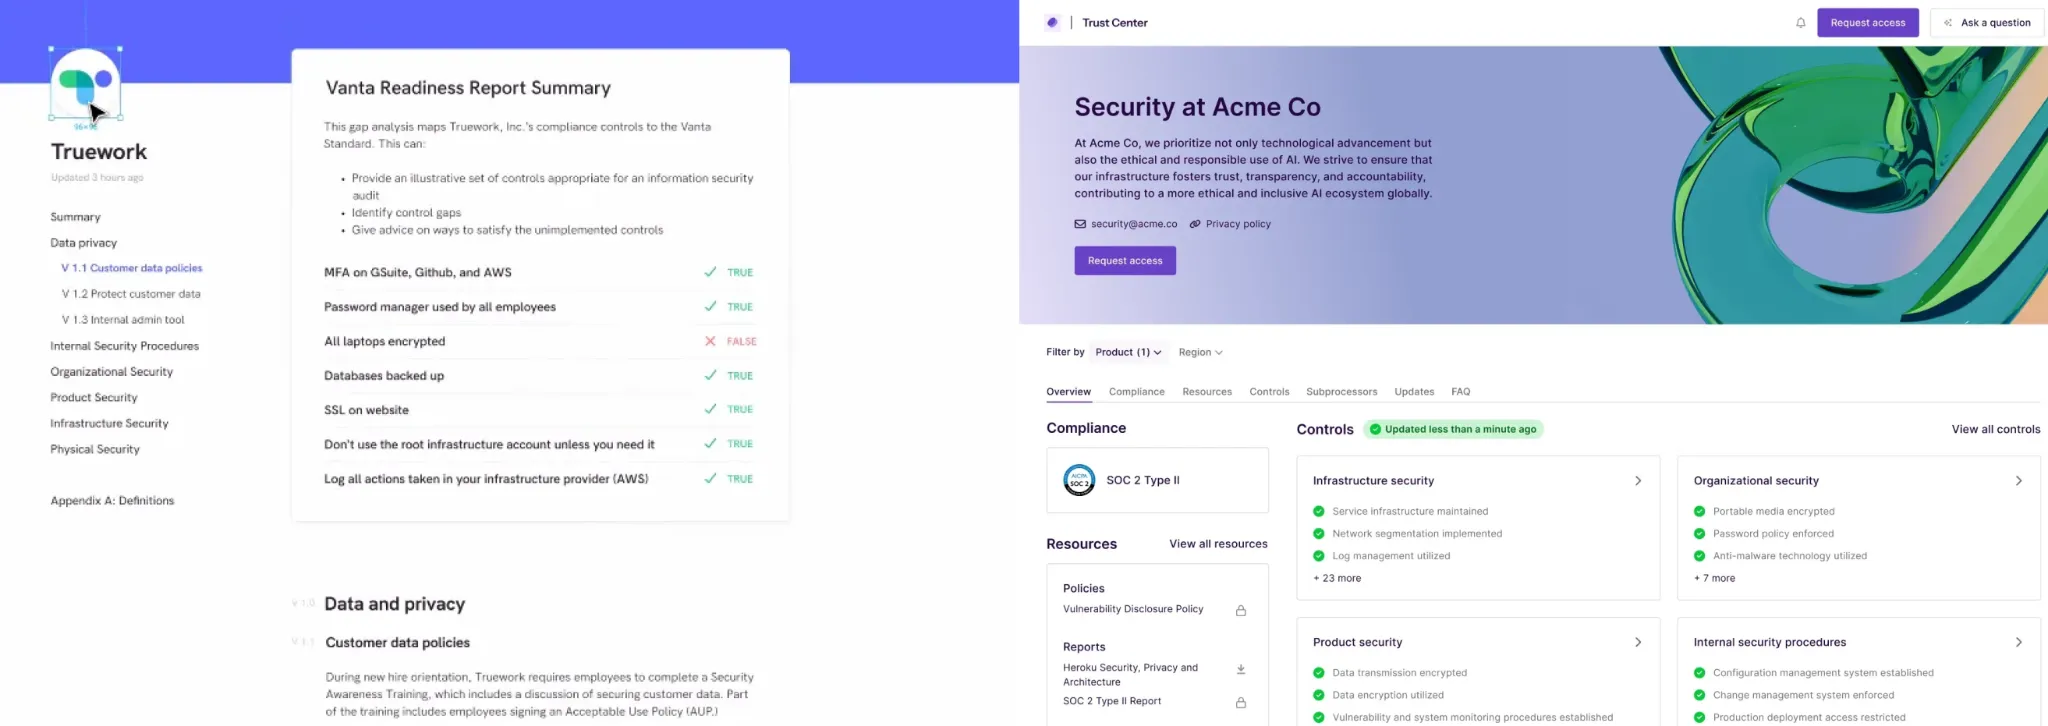
Task: Click the checkmark for Databases backed up row
Action: [x=710, y=375]
